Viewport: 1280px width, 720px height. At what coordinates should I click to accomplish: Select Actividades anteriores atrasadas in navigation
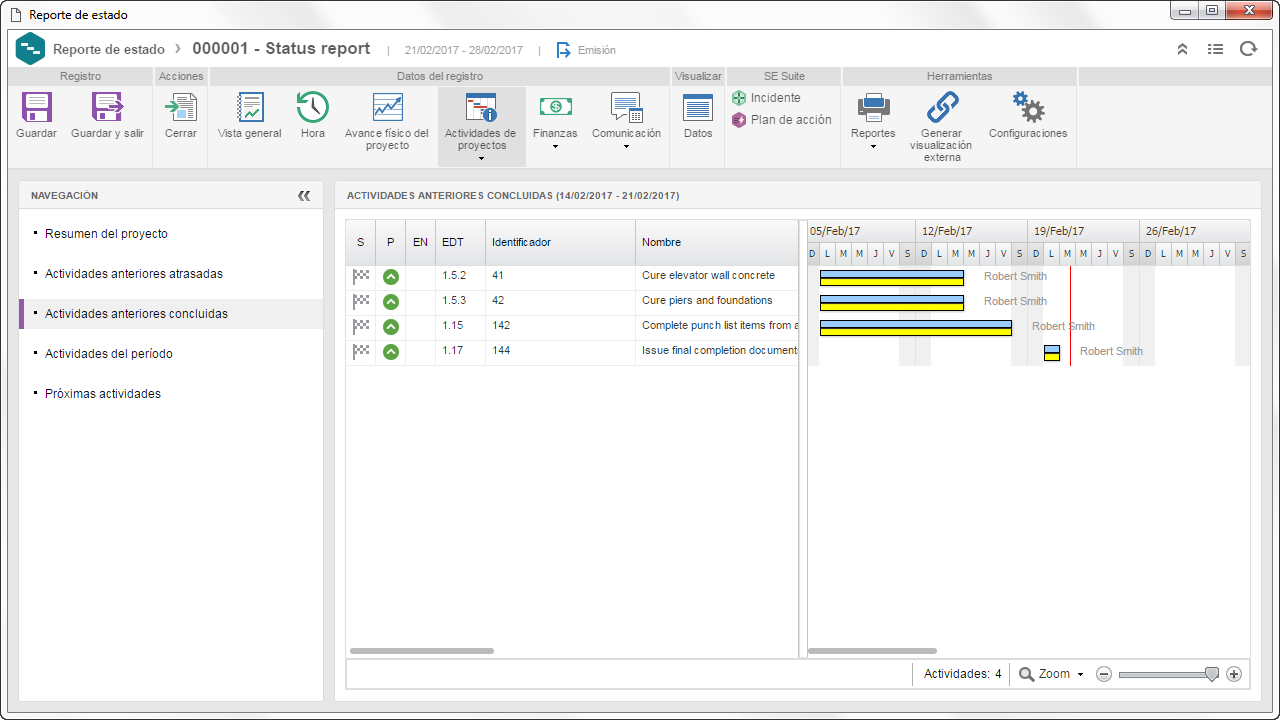tap(134, 274)
